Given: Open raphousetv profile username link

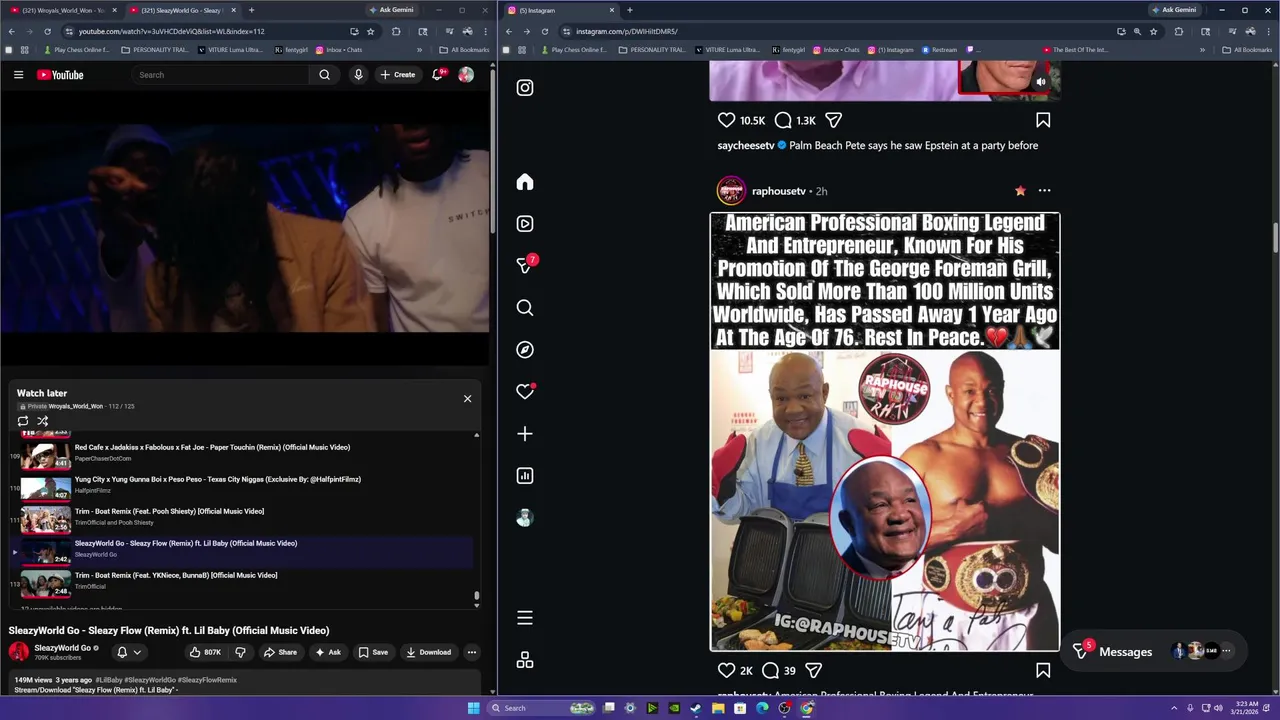Looking at the screenshot, I should (x=778, y=191).
